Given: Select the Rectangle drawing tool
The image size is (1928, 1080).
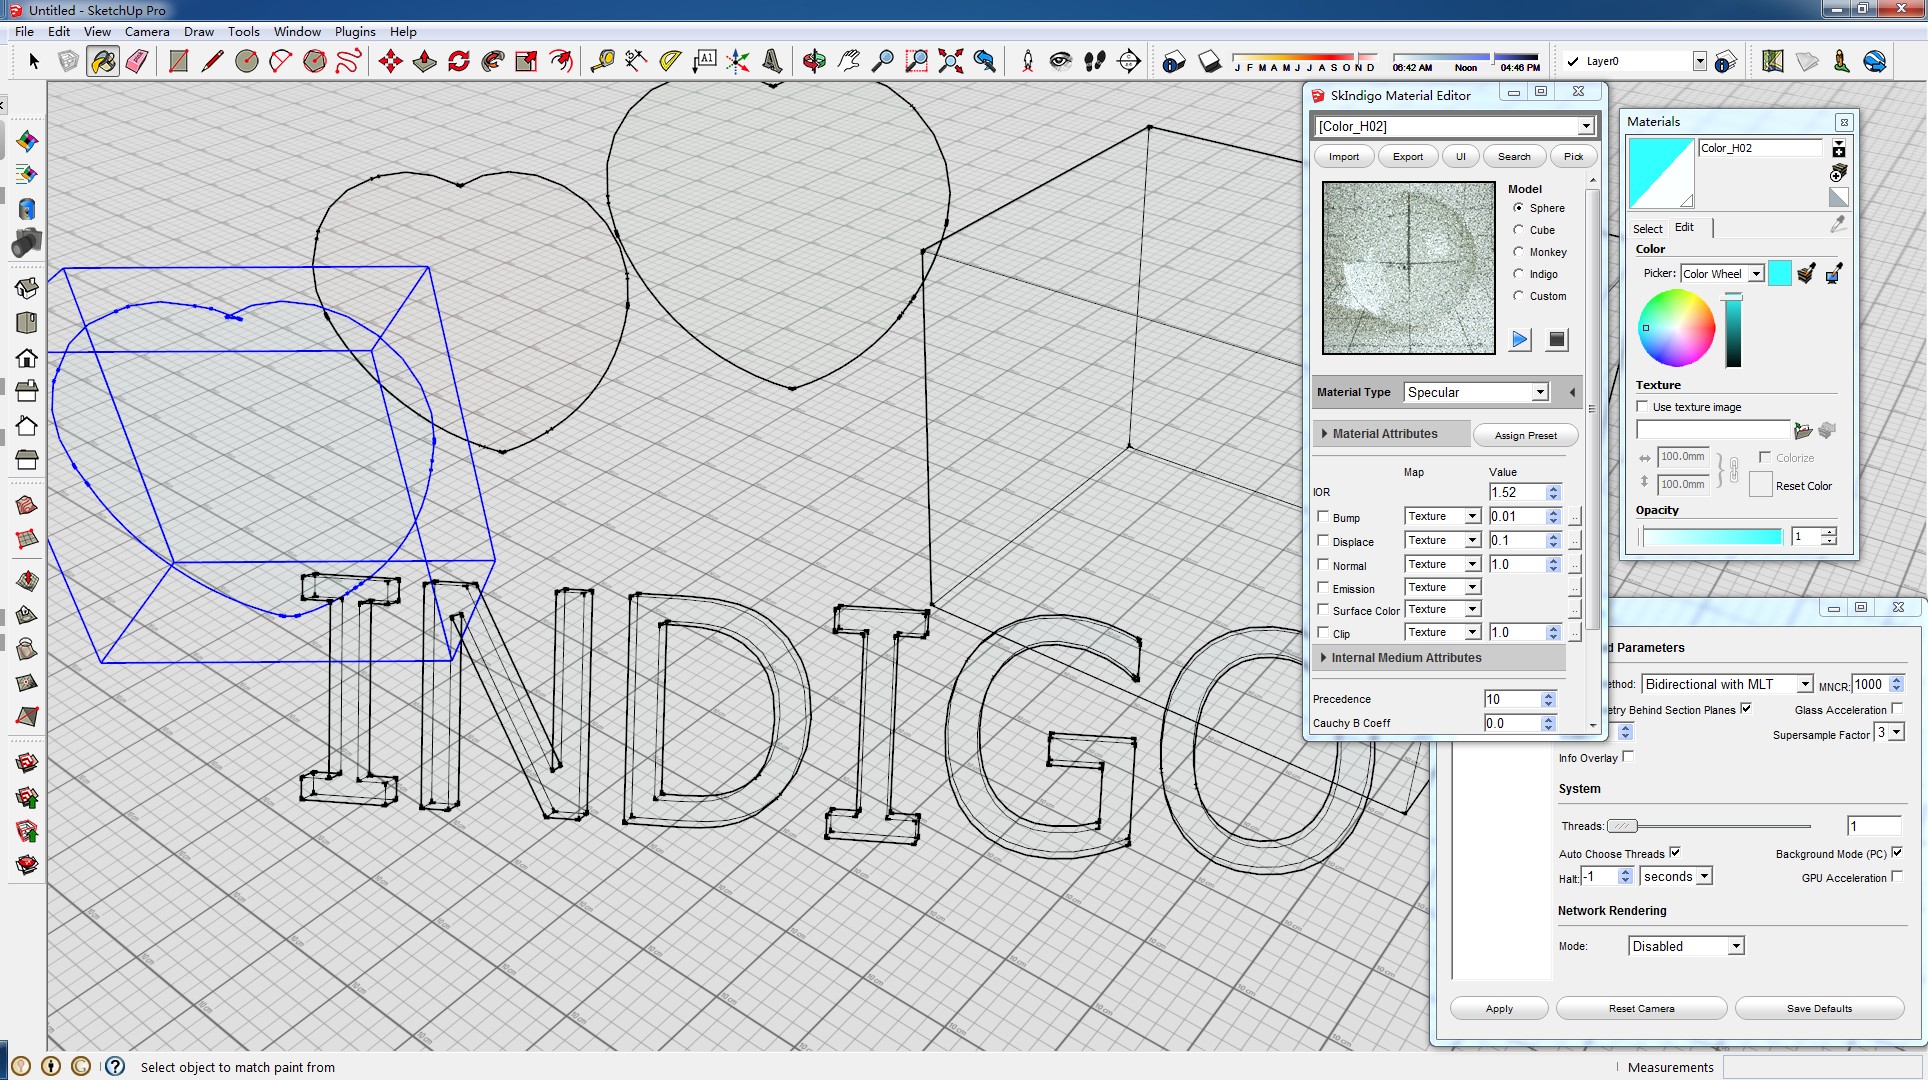Looking at the screenshot, I should point(178,62).
